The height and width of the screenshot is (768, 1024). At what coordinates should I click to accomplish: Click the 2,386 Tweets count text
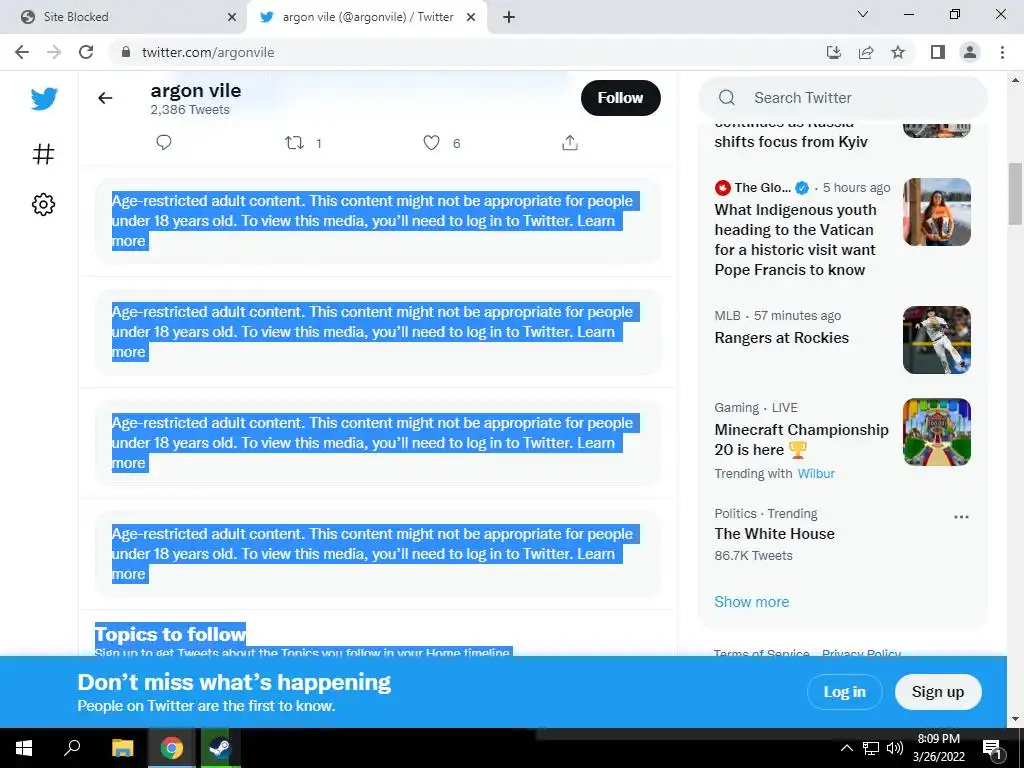(x=190, y=110)
